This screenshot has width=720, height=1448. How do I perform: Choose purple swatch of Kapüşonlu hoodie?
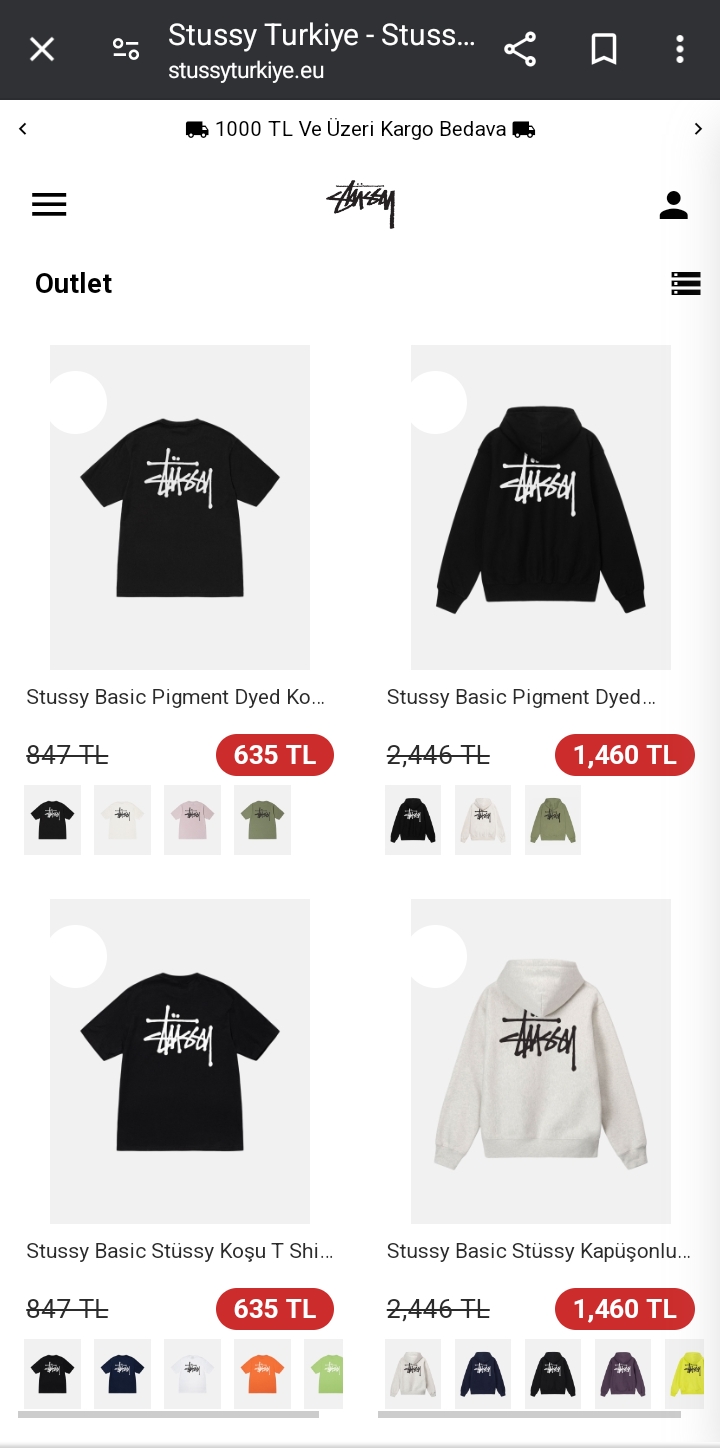pos(623,1374)
